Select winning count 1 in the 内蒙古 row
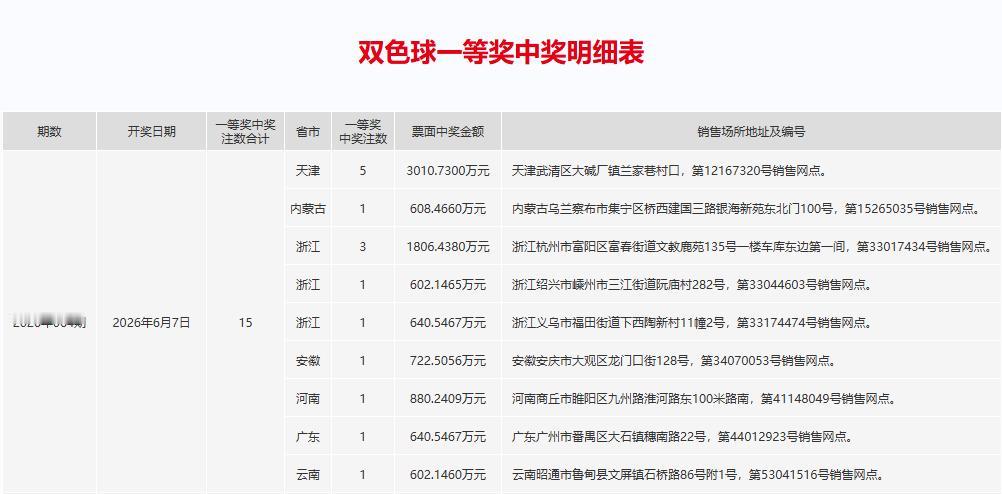 coord(363,209)
